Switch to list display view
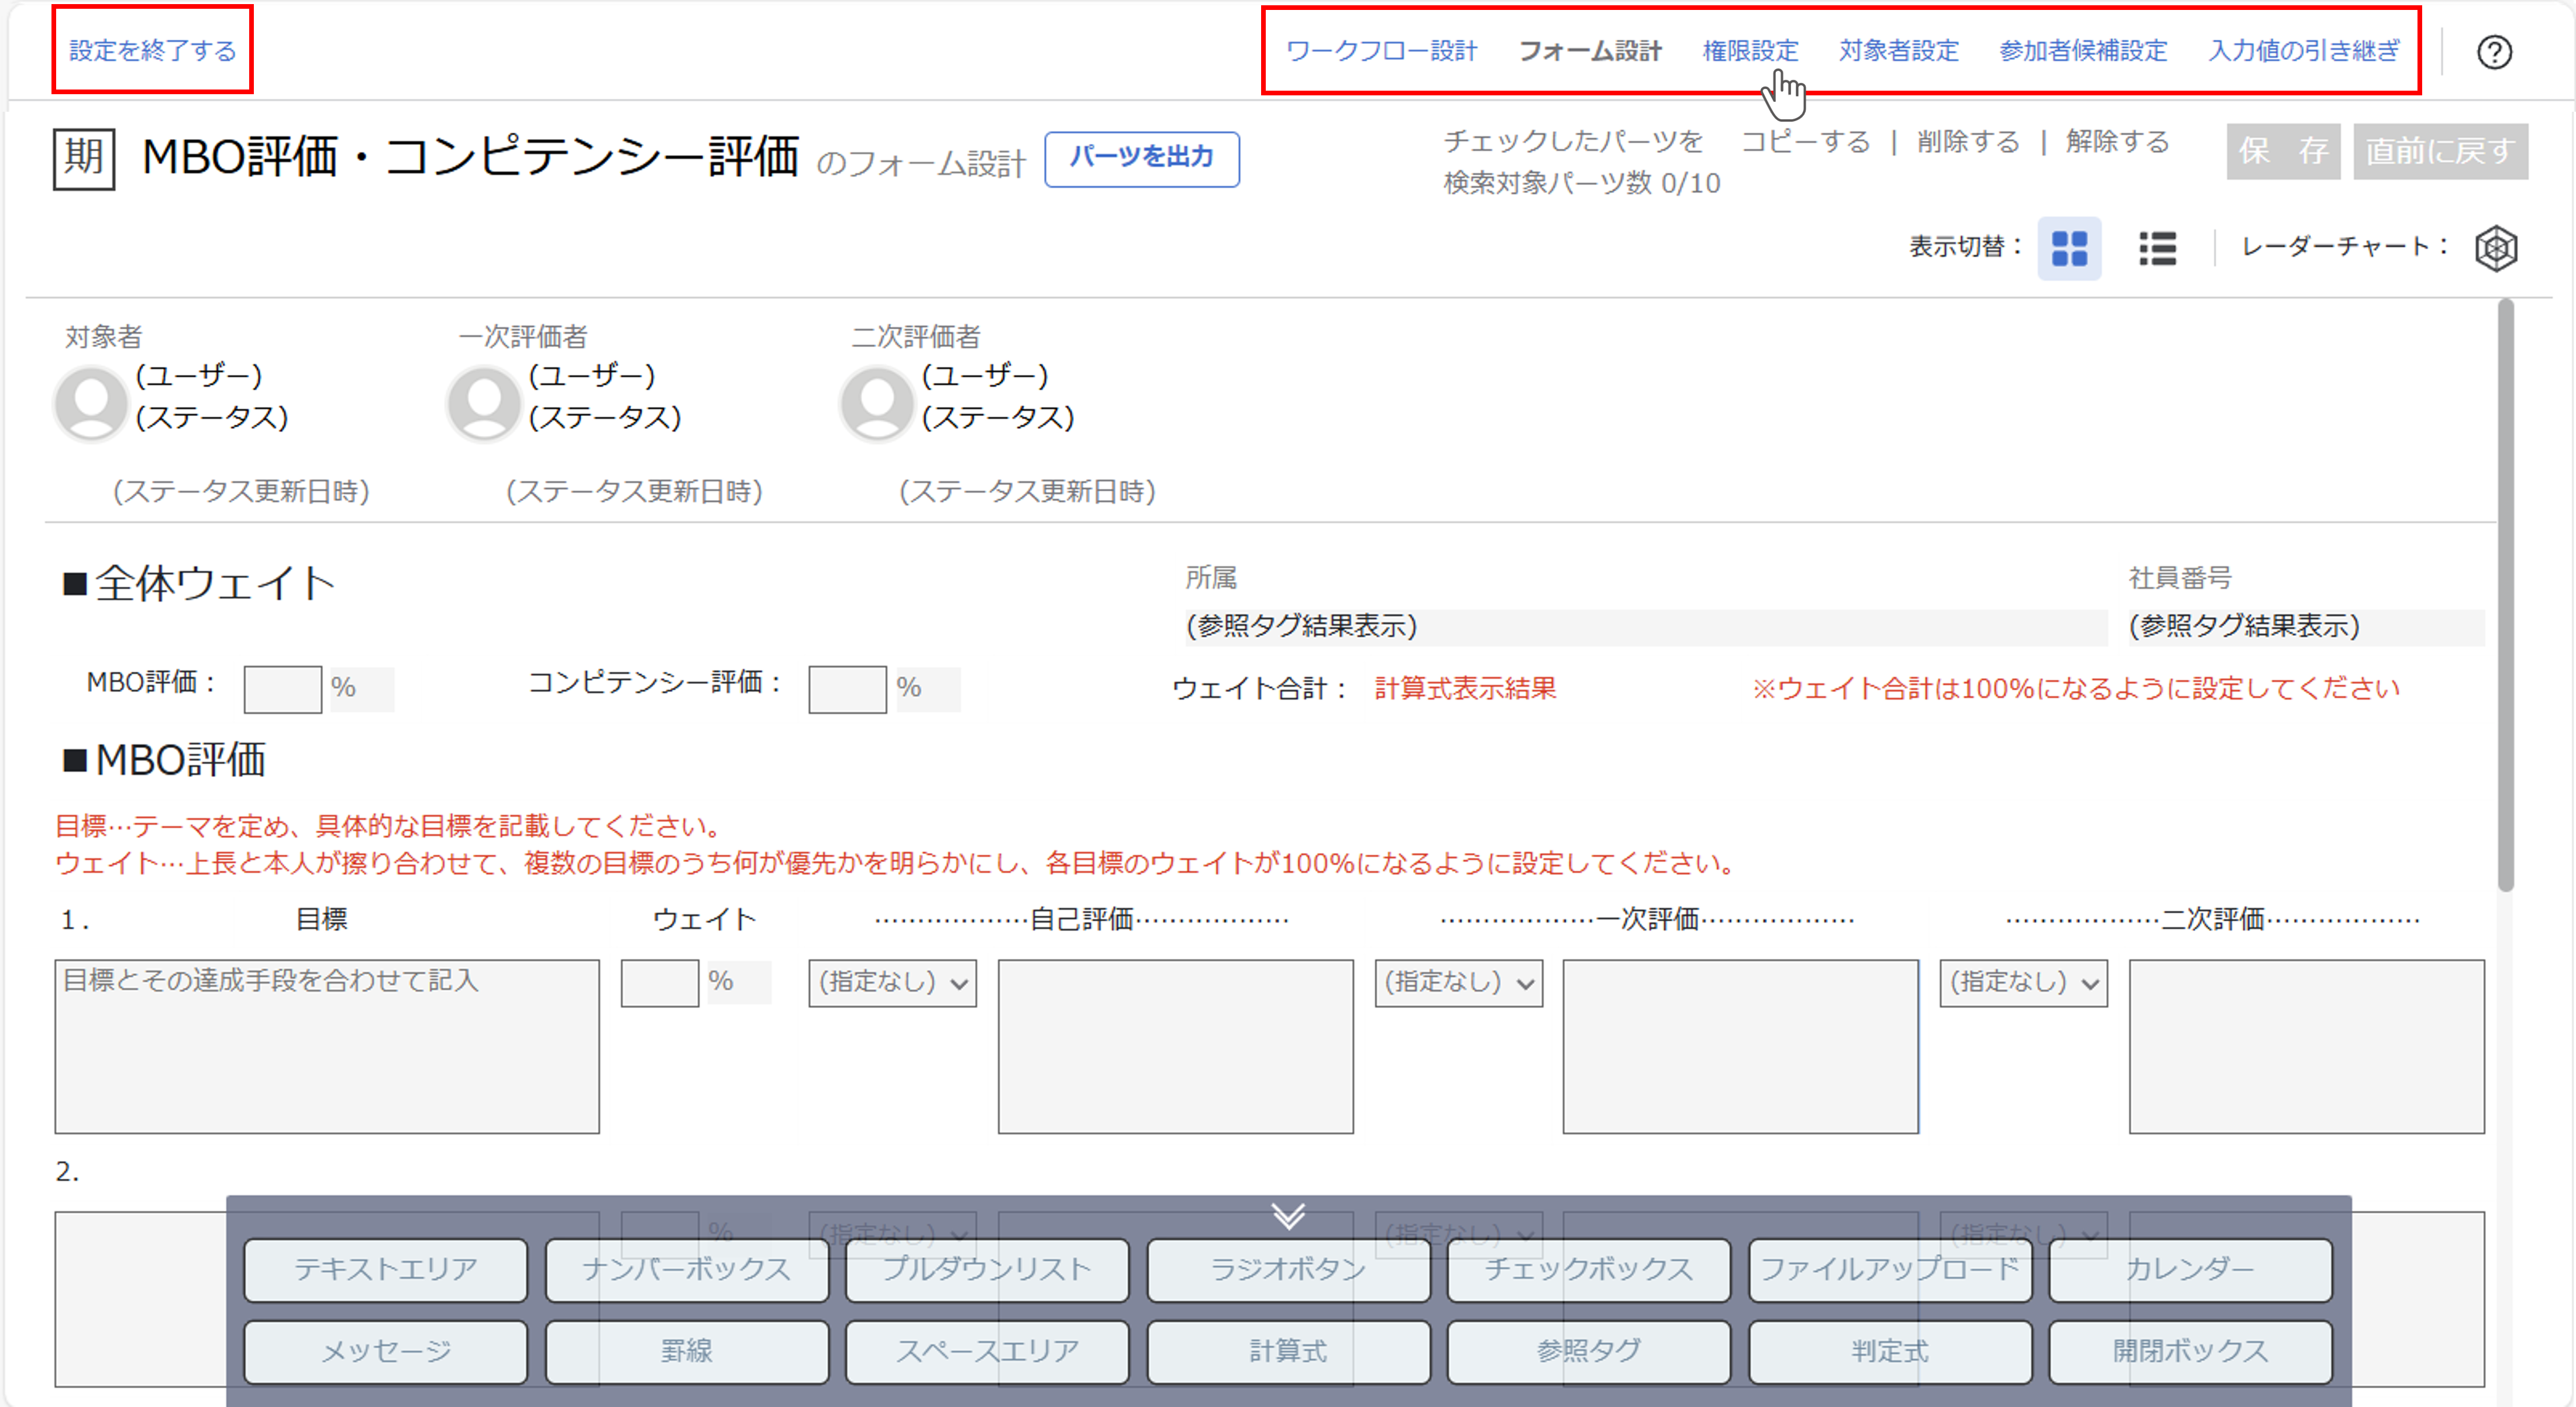Screen dimensions: 2576x1407 [x=2157, y=248]
